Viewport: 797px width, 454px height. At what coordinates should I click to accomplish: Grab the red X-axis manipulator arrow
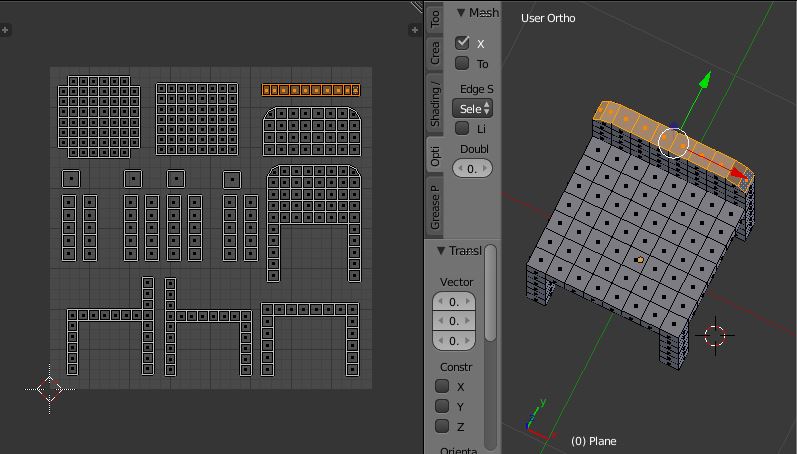point(740,173)
